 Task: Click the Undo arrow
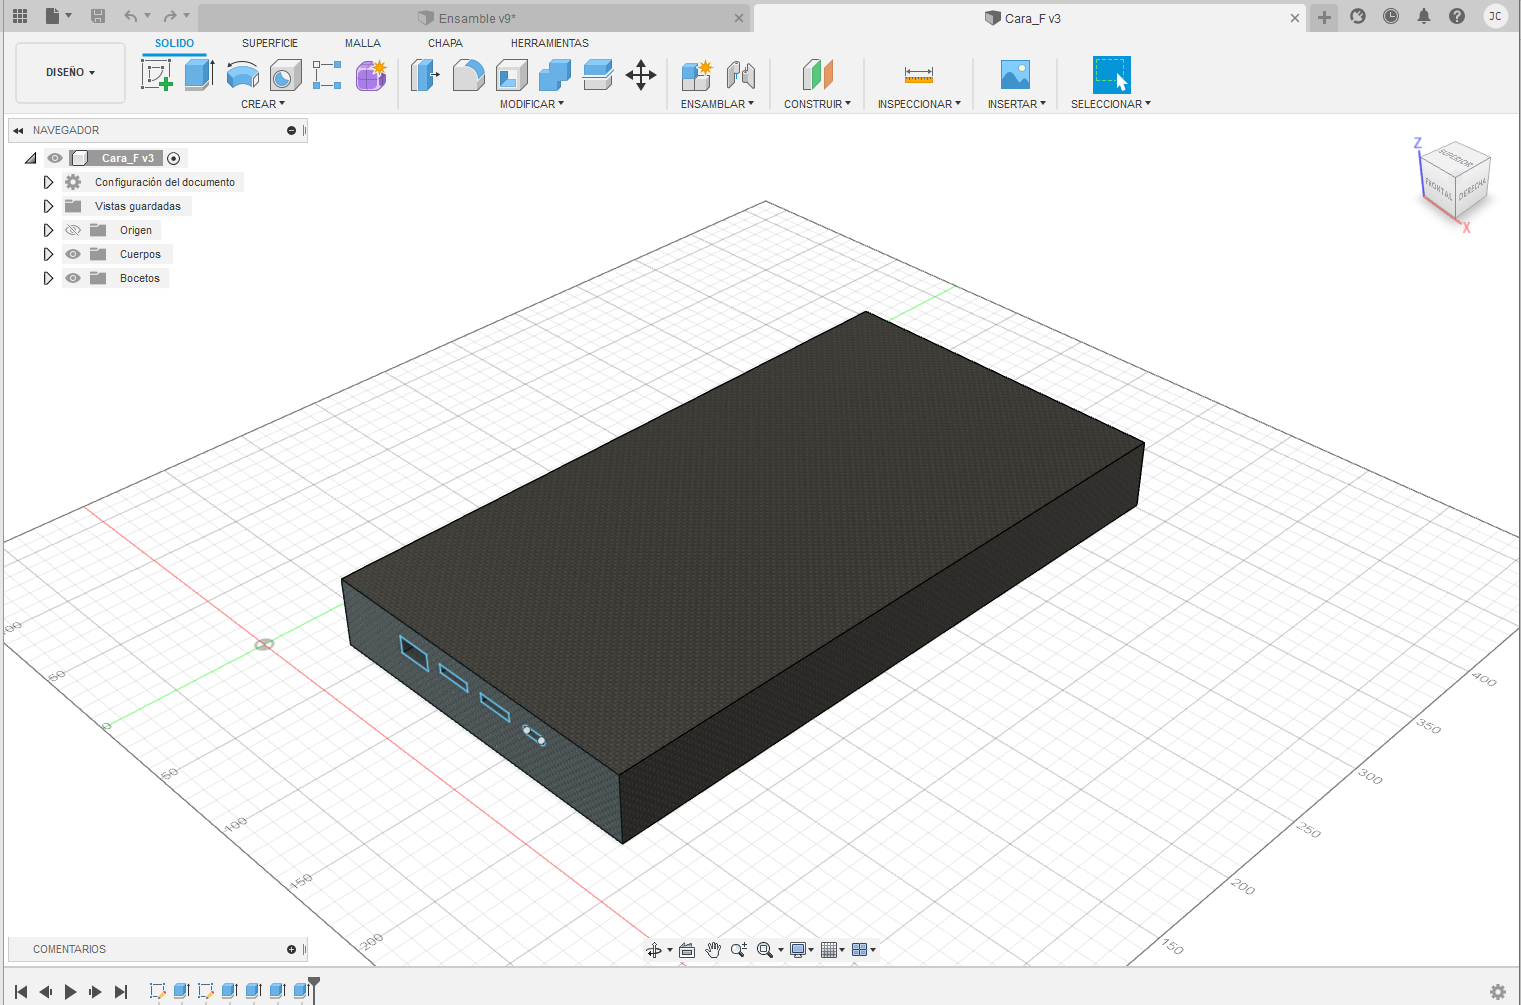(x=131, y=16)
